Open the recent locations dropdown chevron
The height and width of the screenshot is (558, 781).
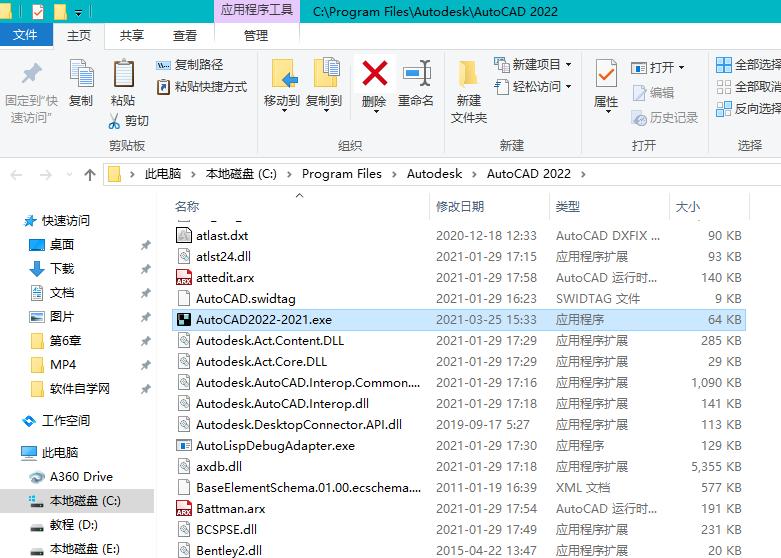coord(69,175)
